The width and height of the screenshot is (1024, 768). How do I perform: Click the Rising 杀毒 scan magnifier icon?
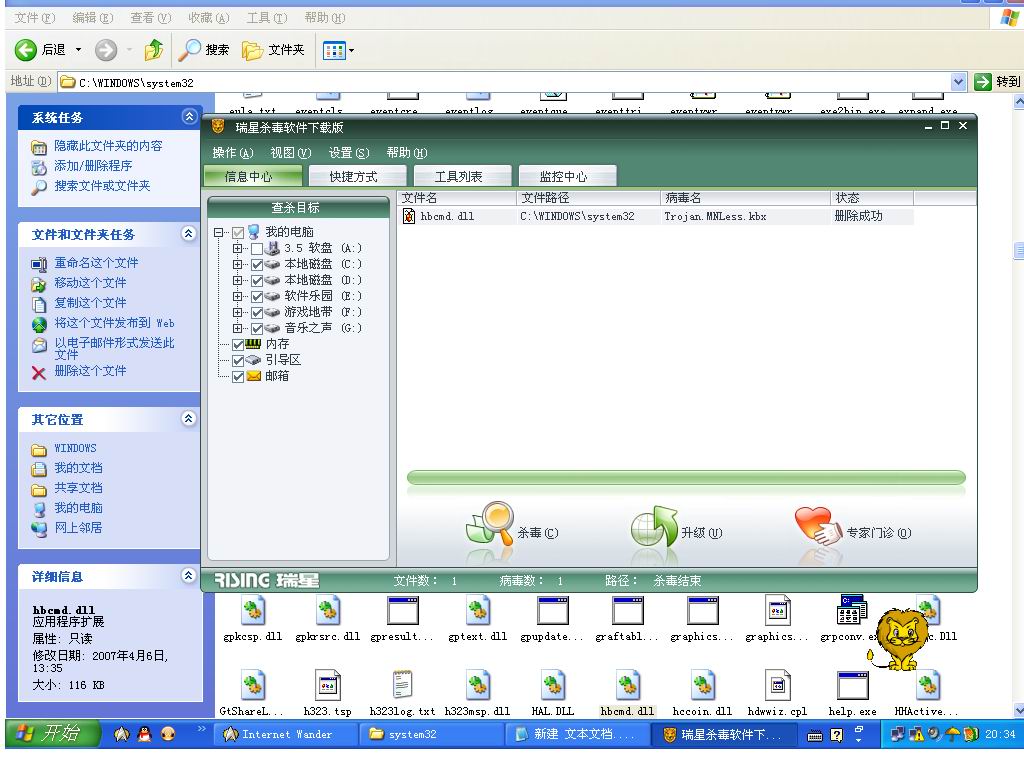tap(490, 523)
